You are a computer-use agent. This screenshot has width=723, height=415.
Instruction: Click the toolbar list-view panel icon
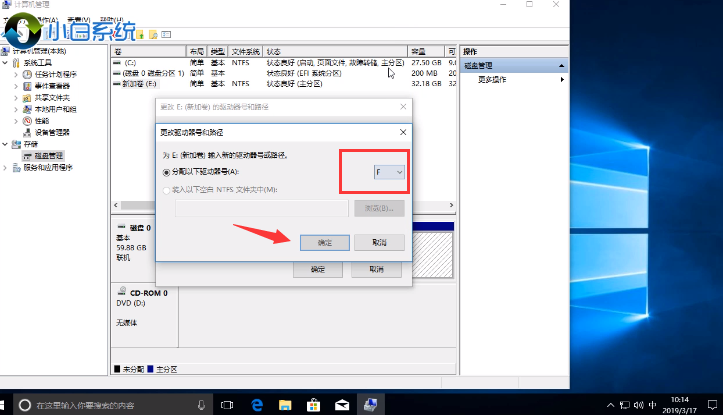166,35
